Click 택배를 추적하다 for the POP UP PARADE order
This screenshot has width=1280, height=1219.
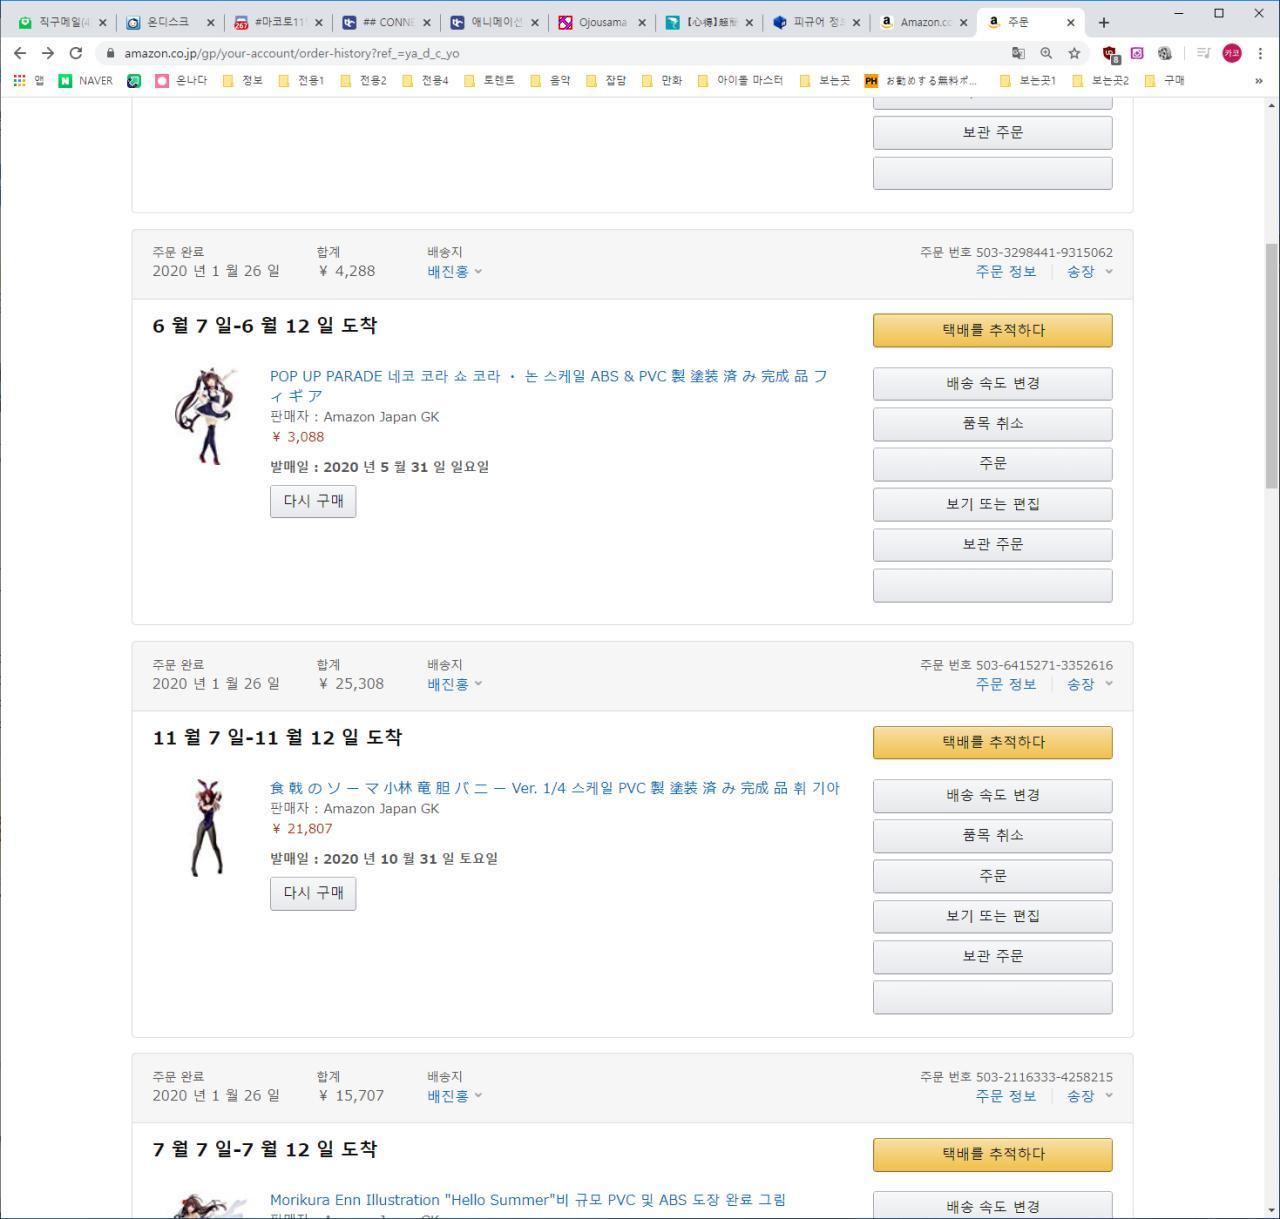click(x=992, y=330)
